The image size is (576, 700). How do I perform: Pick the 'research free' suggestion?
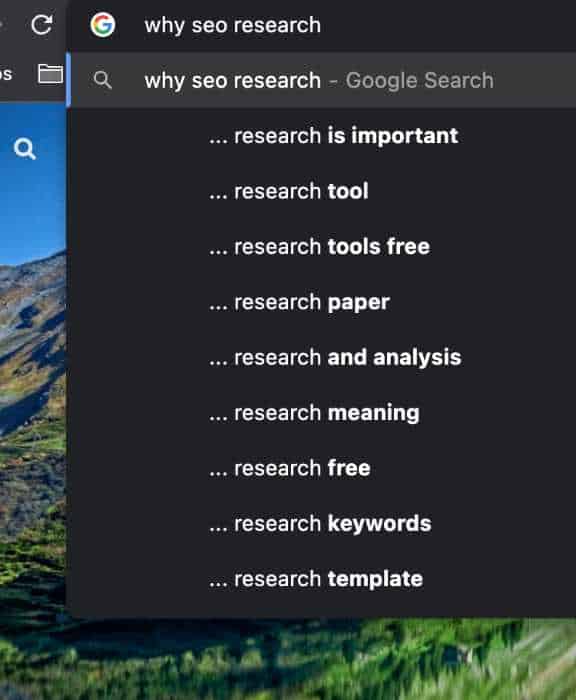coord(290,468)
